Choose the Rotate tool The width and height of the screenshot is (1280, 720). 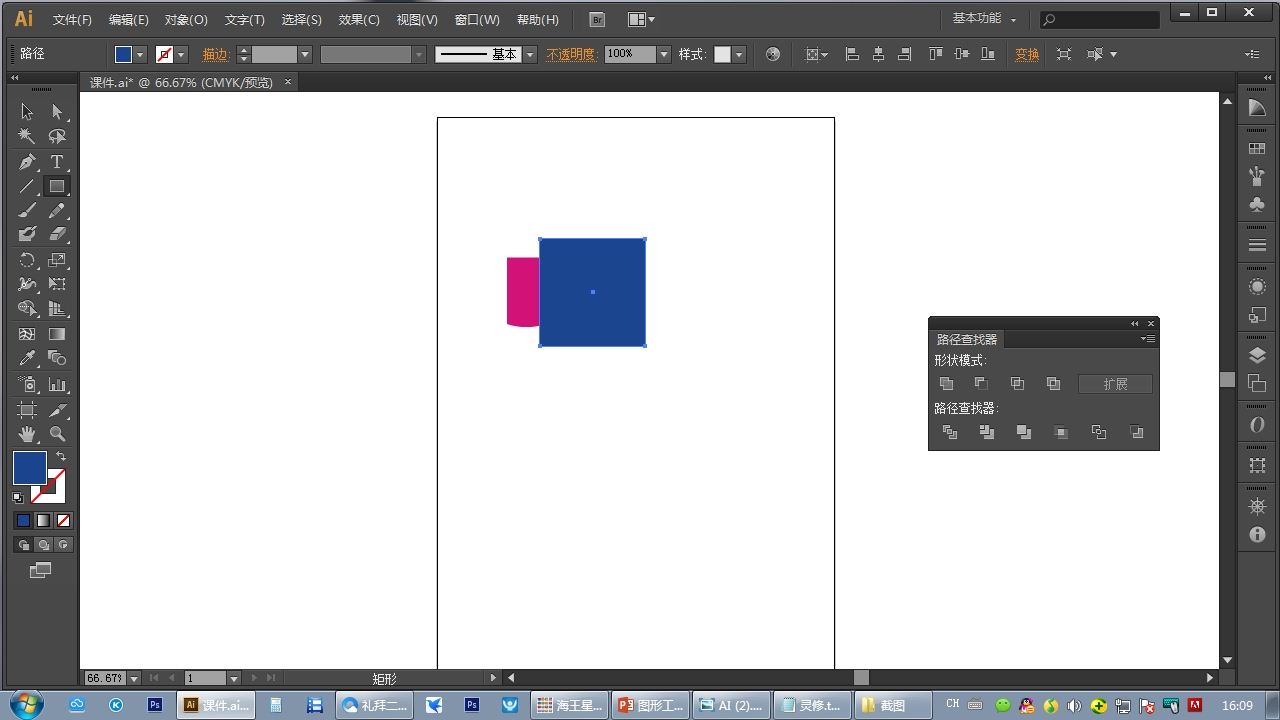pos(27,260)
